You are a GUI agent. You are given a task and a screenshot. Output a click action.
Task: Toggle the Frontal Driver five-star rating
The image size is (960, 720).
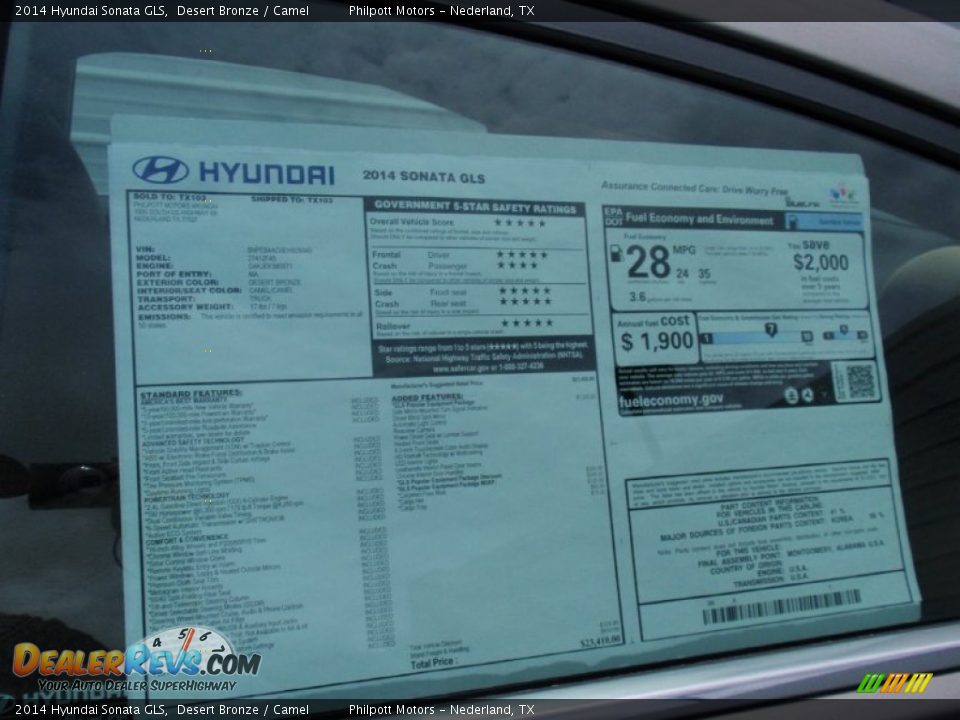tap(520, 255)
